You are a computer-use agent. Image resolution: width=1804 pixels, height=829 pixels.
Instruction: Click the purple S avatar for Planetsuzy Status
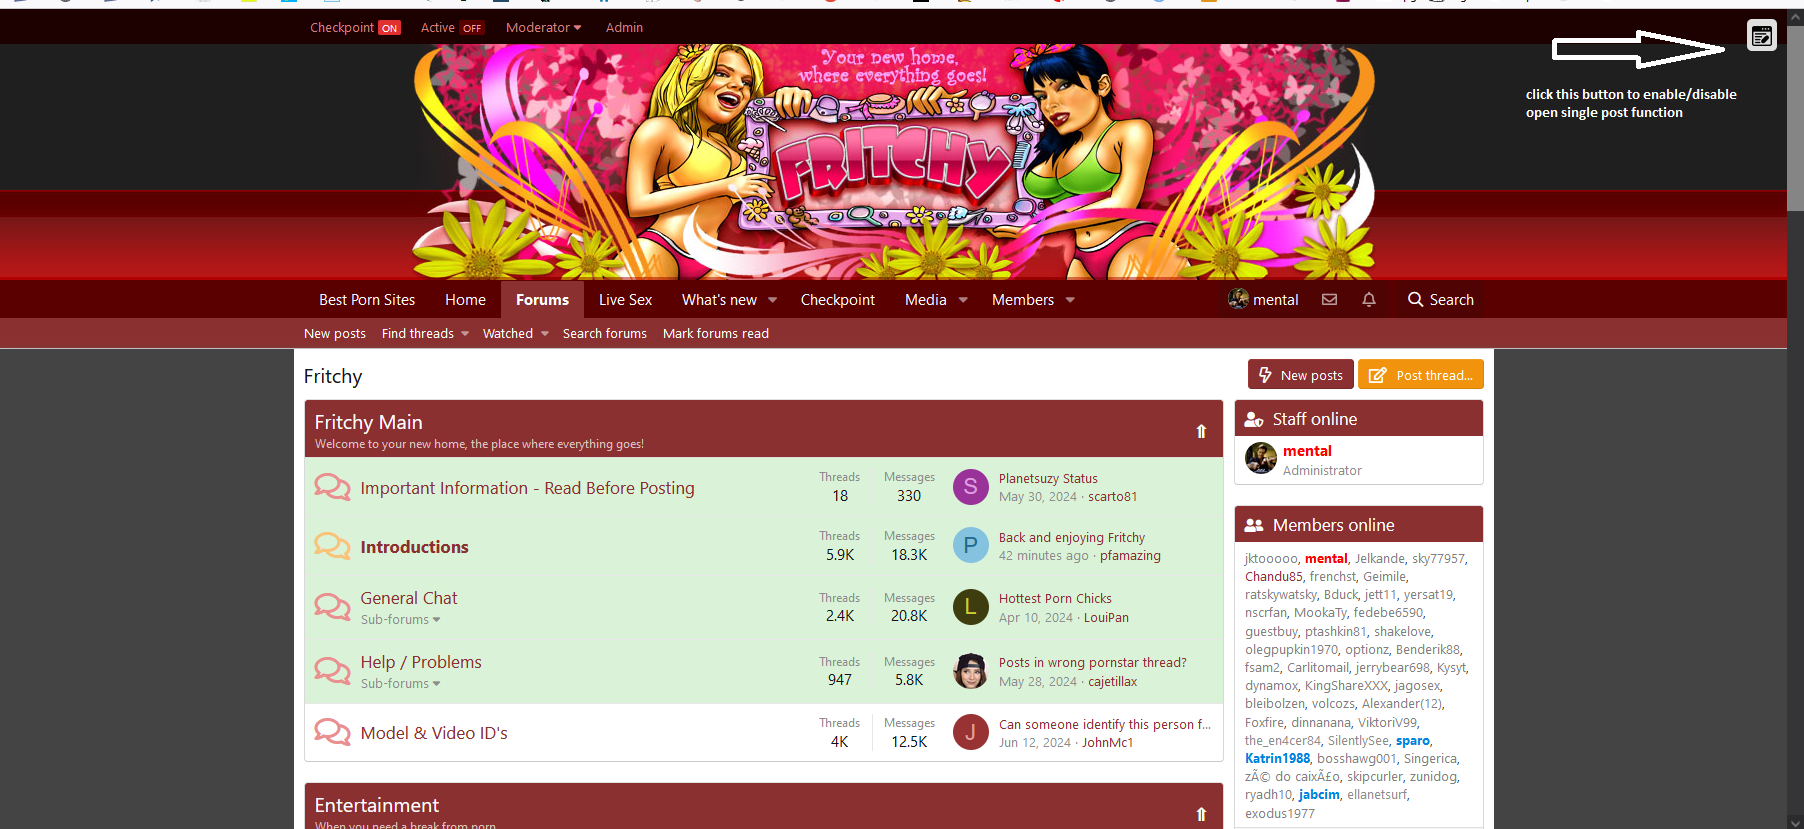[x=970, y=487]
